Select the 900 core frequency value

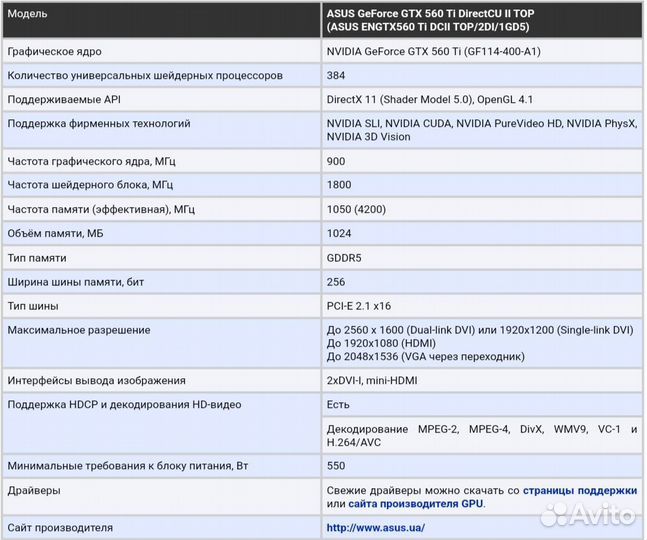(x=336, y=161)
